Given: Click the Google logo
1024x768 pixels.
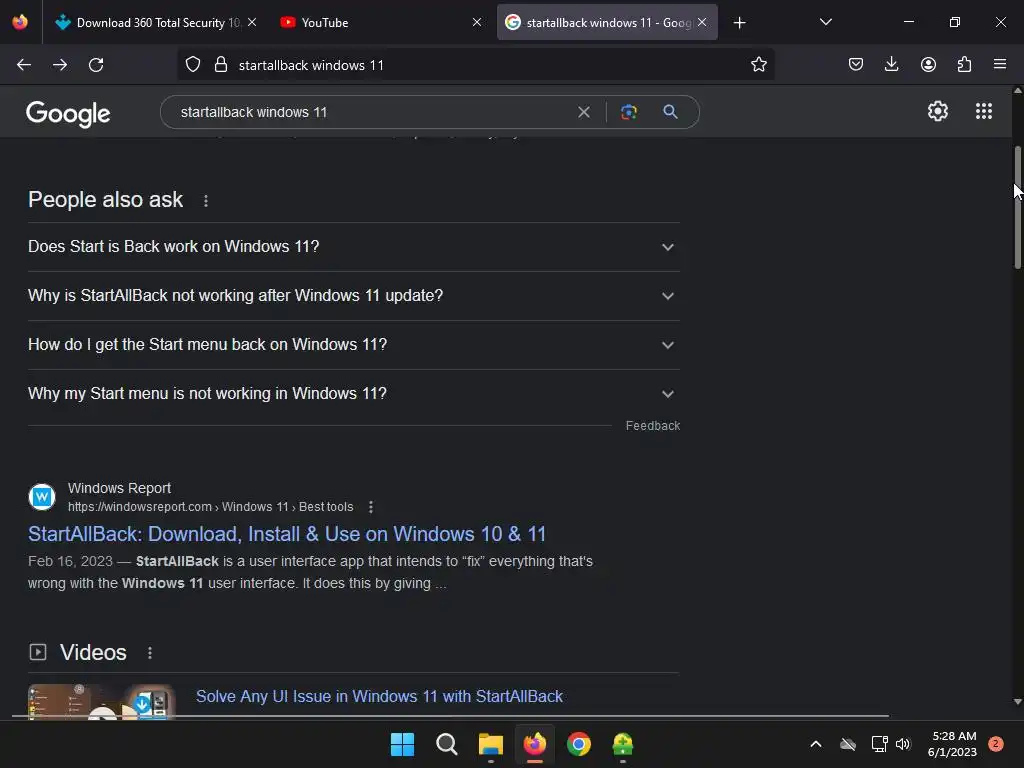Looking at the screenshot, I should [68, 114].
